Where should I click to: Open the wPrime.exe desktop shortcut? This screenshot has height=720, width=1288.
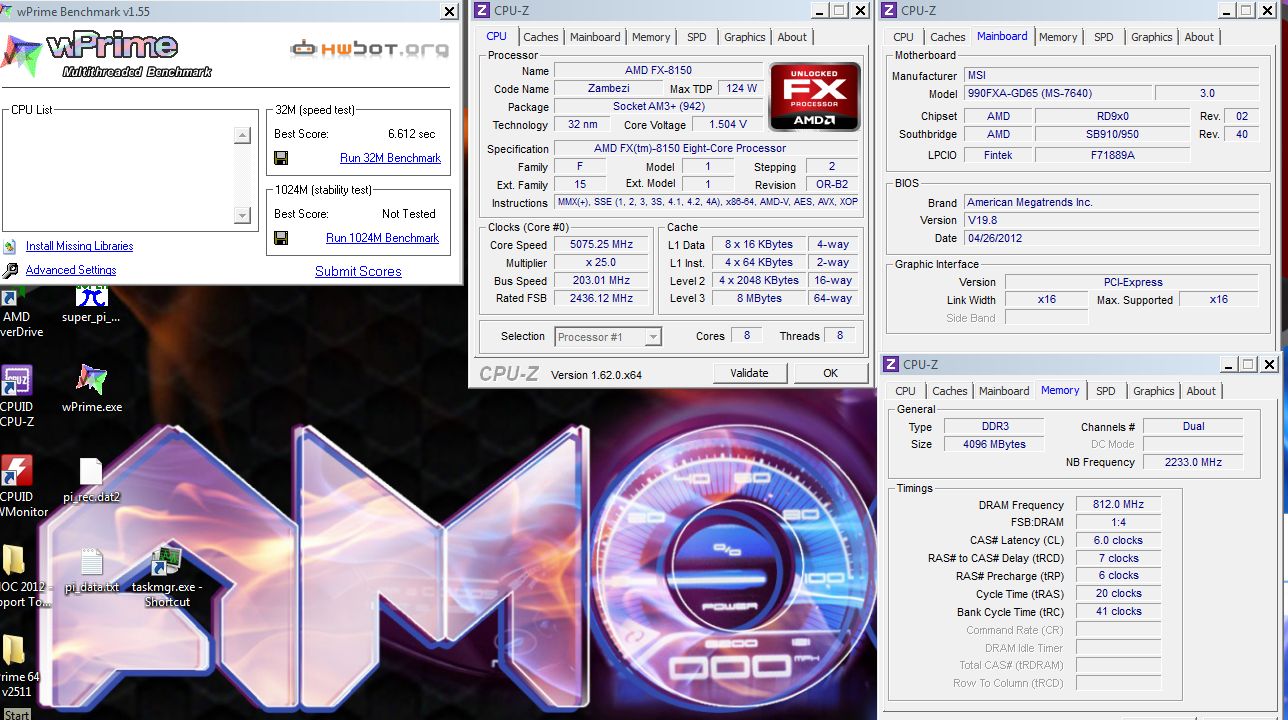click(x=92, y=381)
